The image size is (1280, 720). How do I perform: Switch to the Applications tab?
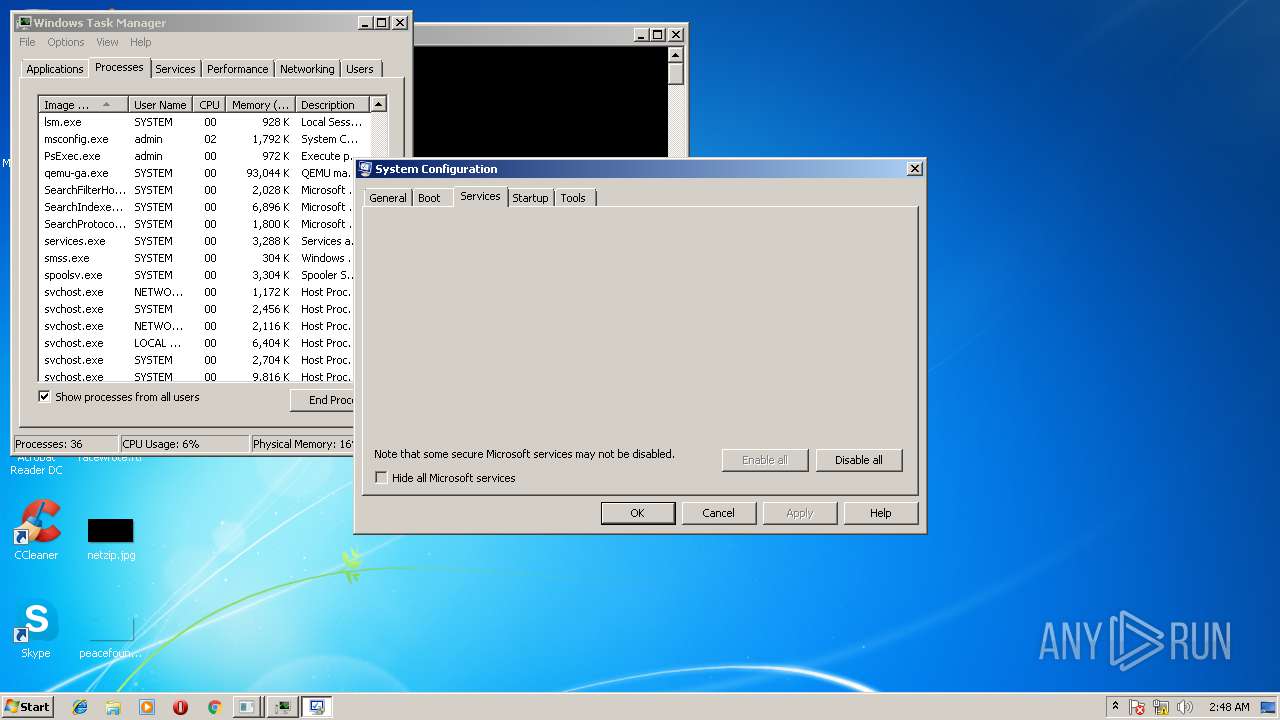click(55, 69)
